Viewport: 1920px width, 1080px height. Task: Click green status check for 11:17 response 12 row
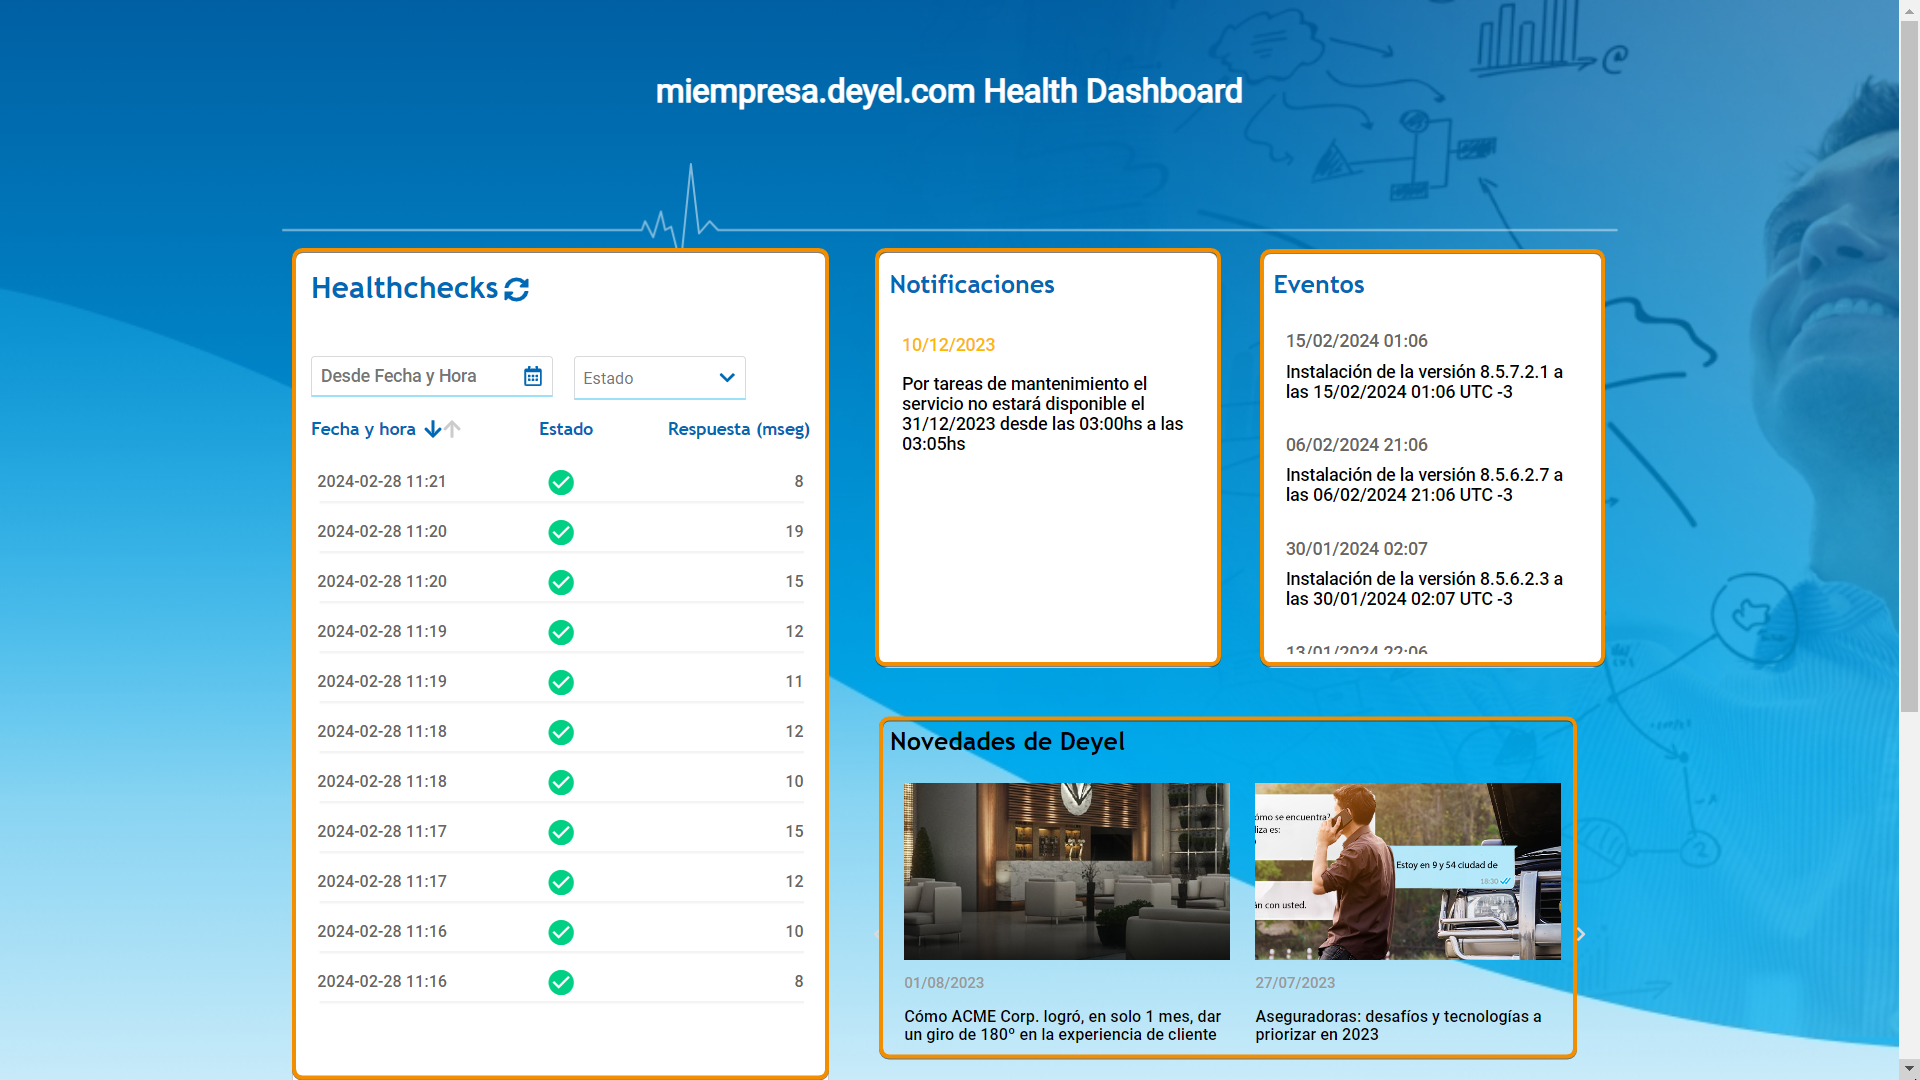point(561,882)
